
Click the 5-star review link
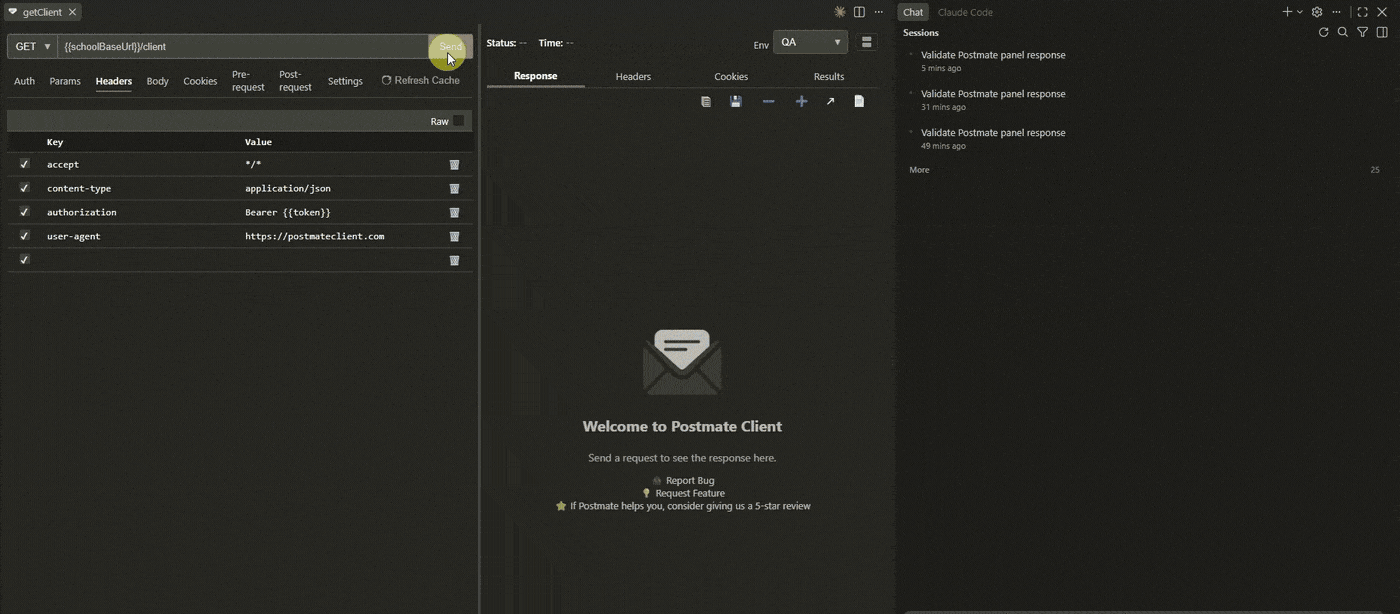[x=690, y=506]
